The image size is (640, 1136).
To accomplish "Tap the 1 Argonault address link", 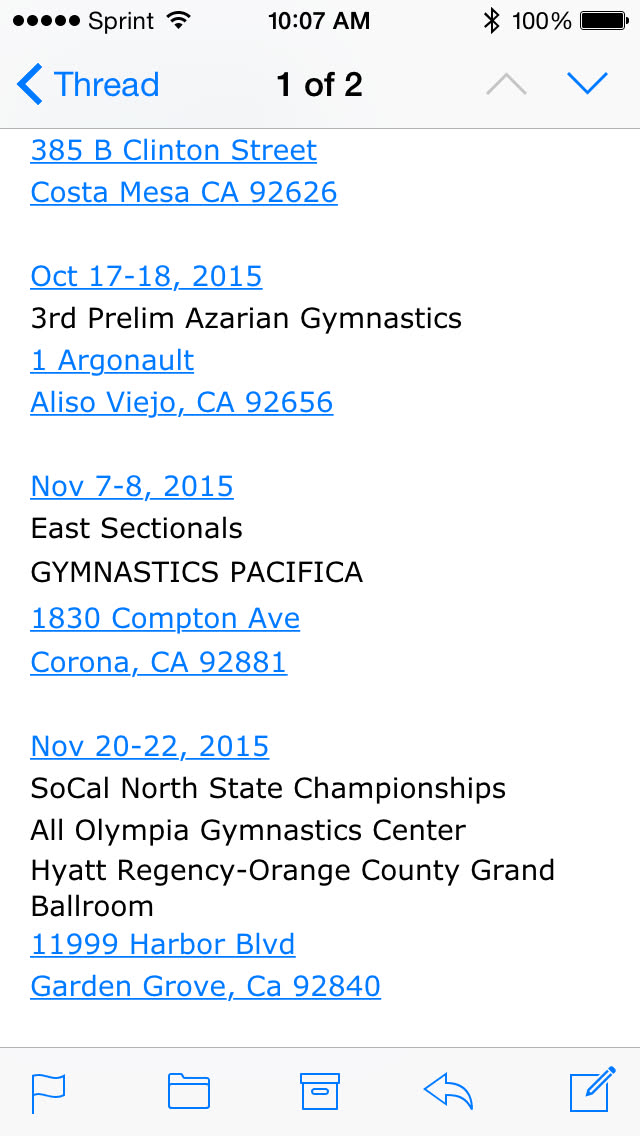I will pos(112,360).
